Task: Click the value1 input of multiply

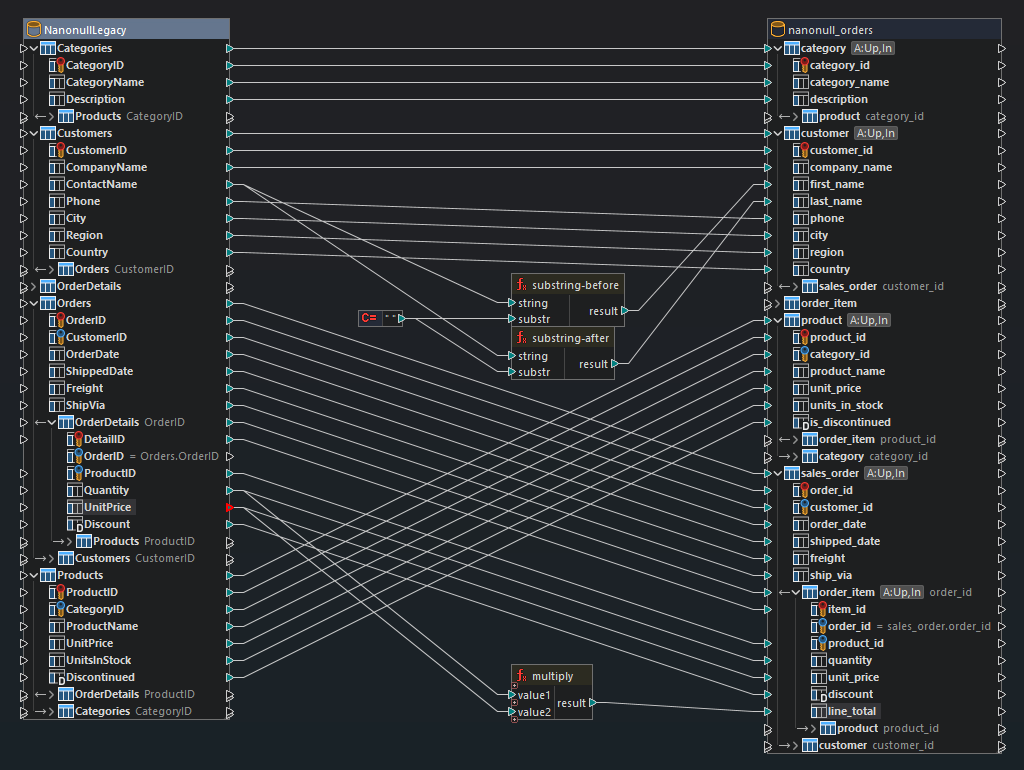Action: click(x=512, y=695)
